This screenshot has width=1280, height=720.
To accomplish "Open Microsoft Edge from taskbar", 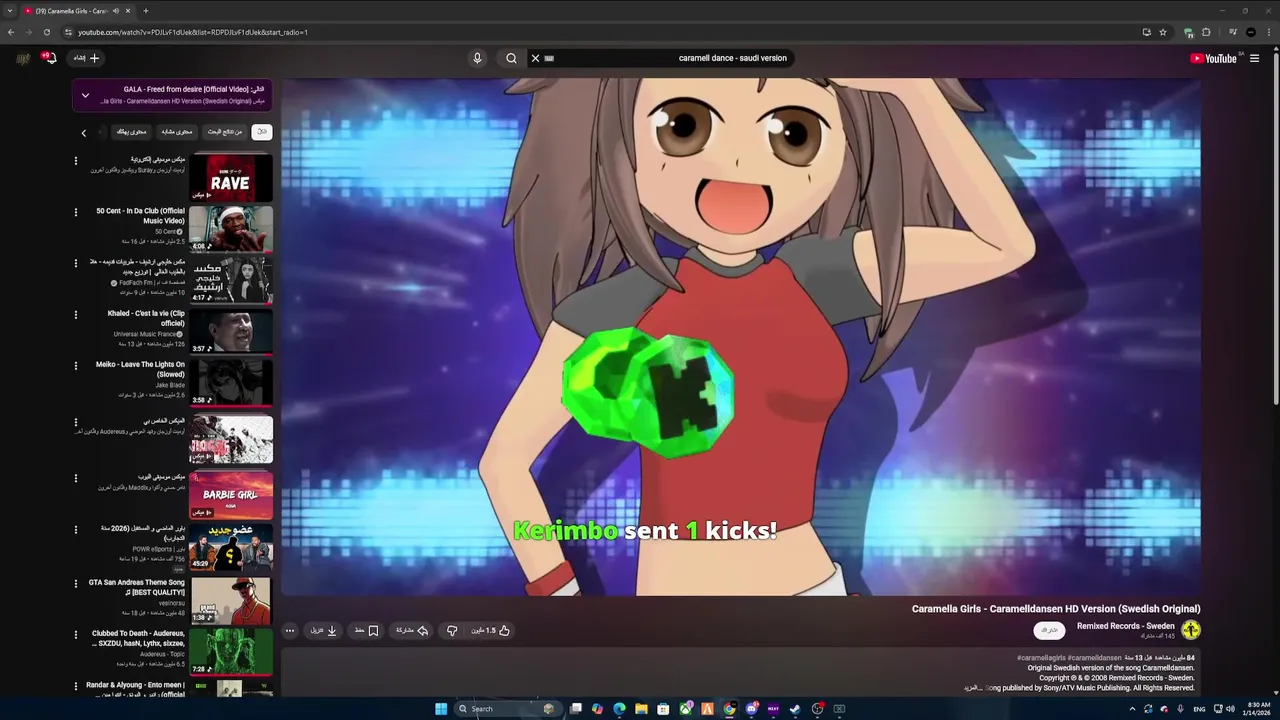I will [x=619, y=709].
